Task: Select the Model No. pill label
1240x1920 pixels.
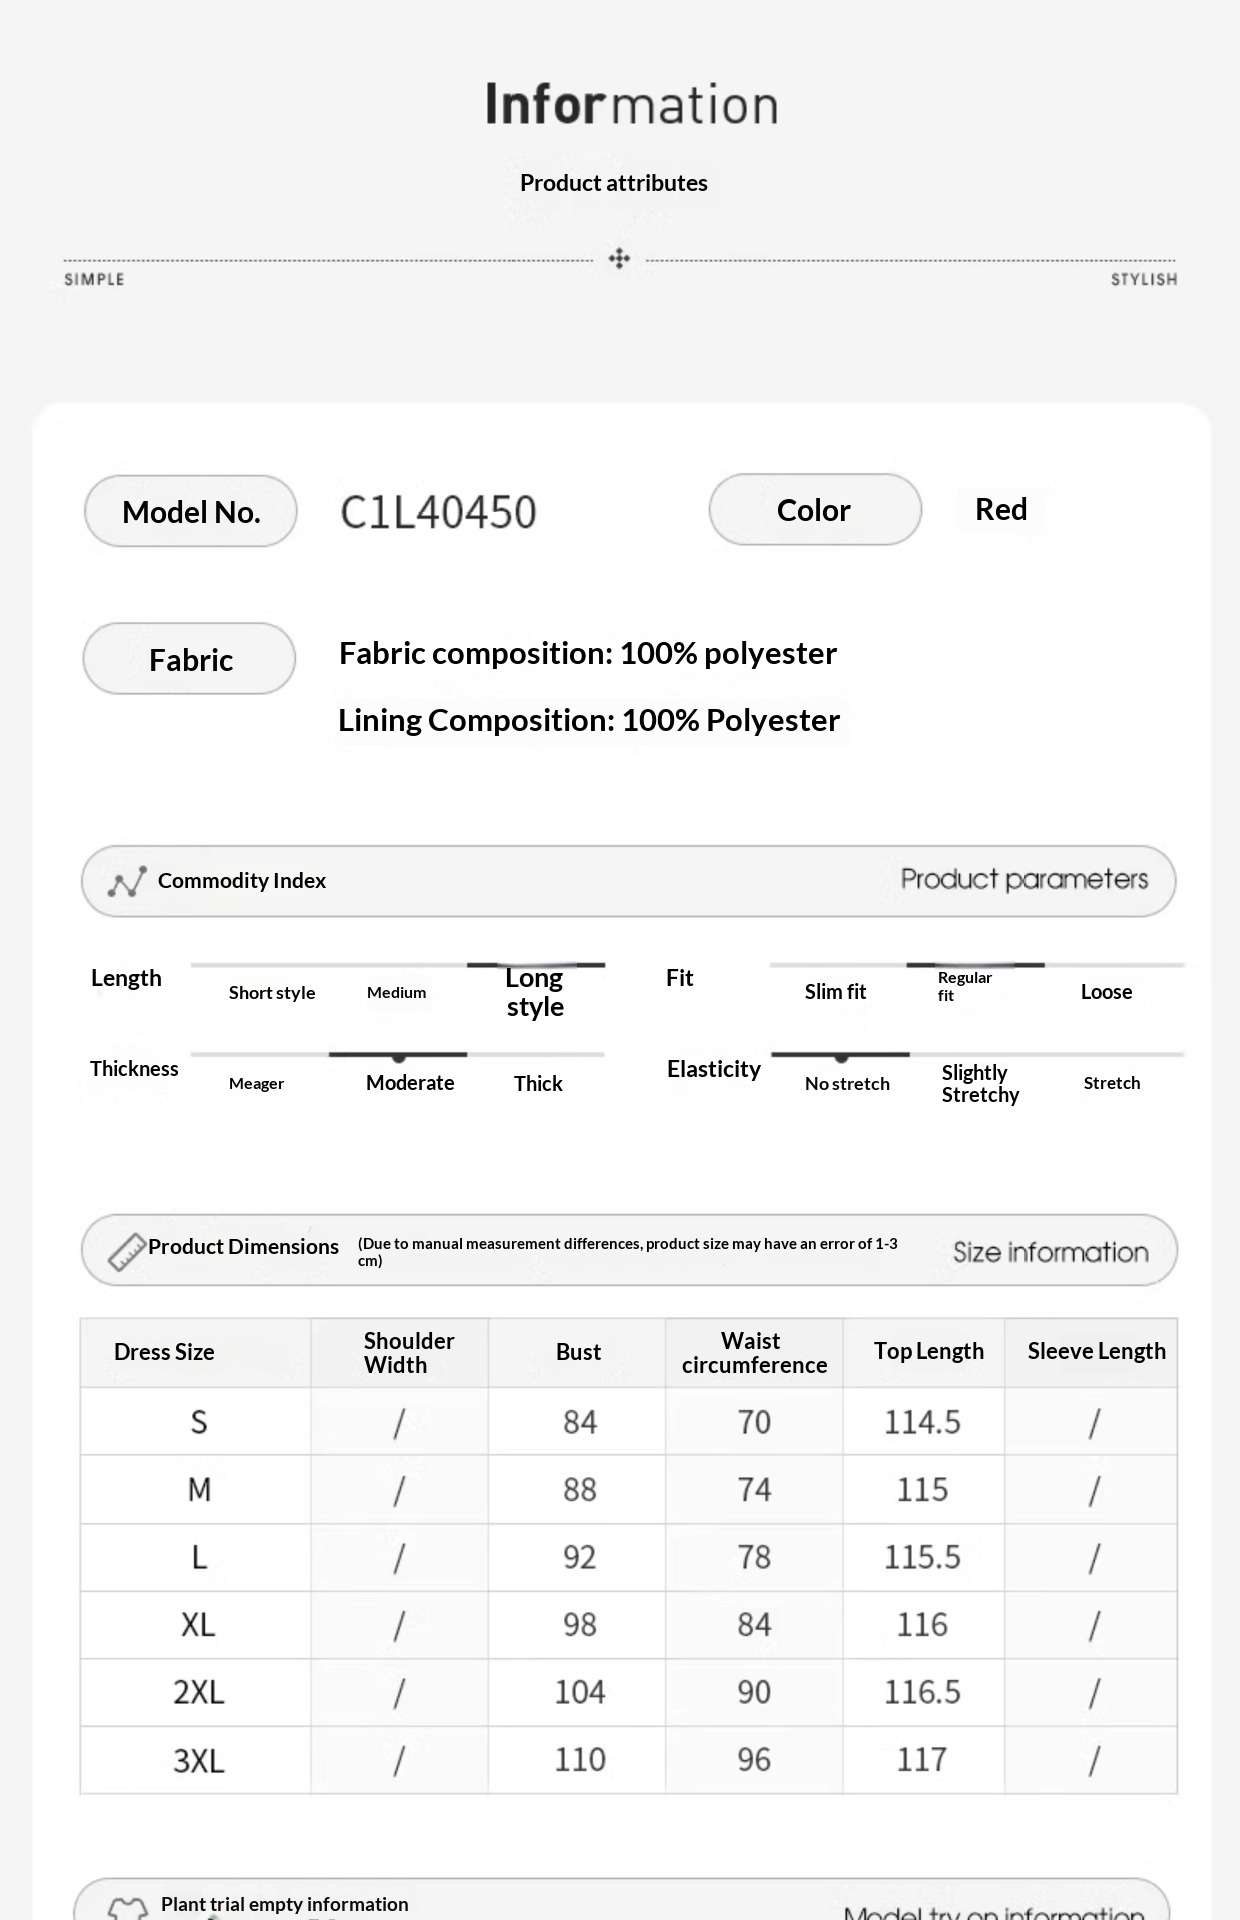Action: [x=191, y=512]
